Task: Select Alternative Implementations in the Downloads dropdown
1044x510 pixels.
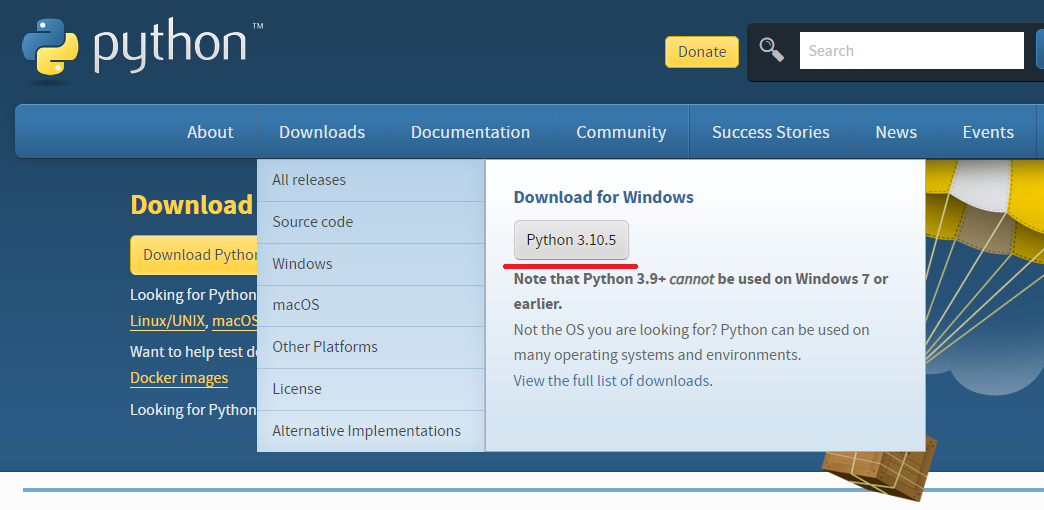Action: pos(371,431)
